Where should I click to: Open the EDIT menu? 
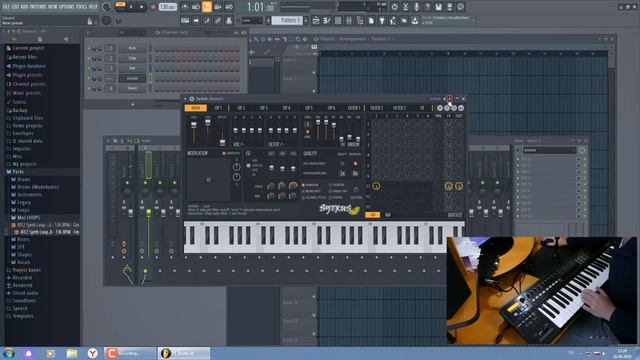pyautogui.click(x=16, y=7)
